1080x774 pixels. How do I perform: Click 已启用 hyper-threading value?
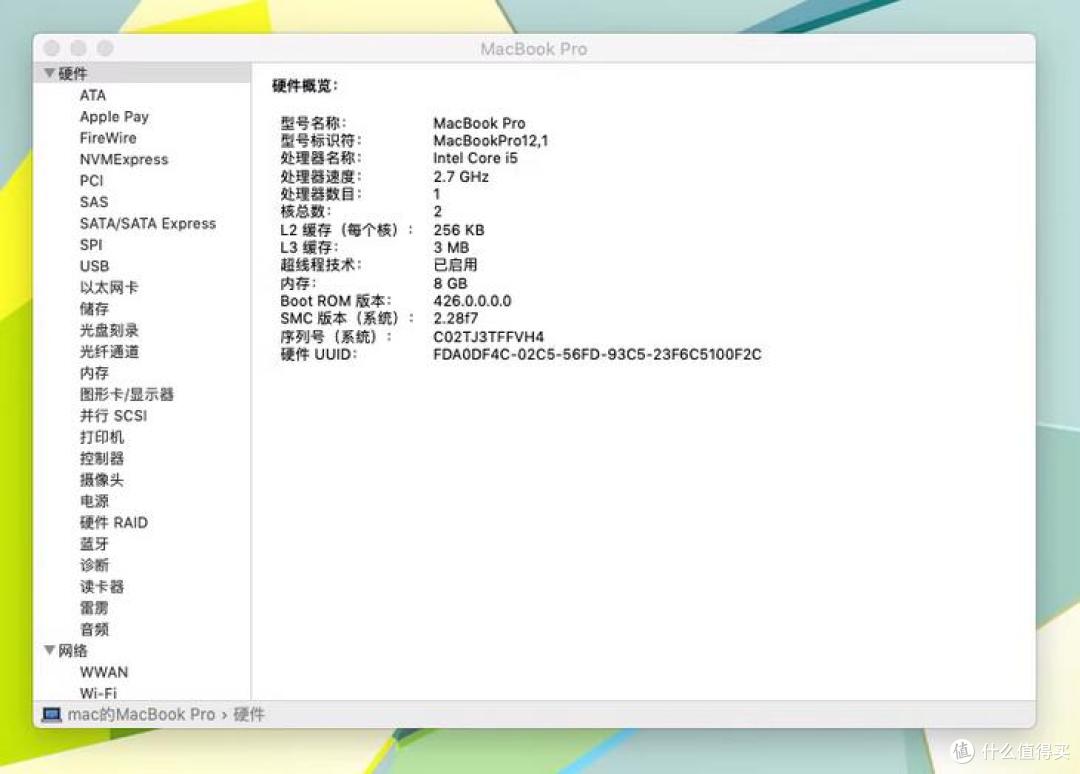click(455, 264)
